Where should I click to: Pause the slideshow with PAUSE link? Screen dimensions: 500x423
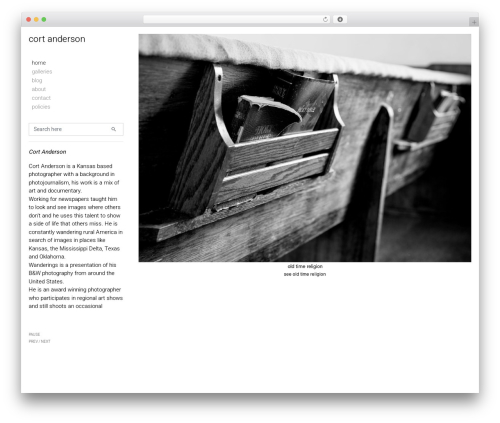34,334
